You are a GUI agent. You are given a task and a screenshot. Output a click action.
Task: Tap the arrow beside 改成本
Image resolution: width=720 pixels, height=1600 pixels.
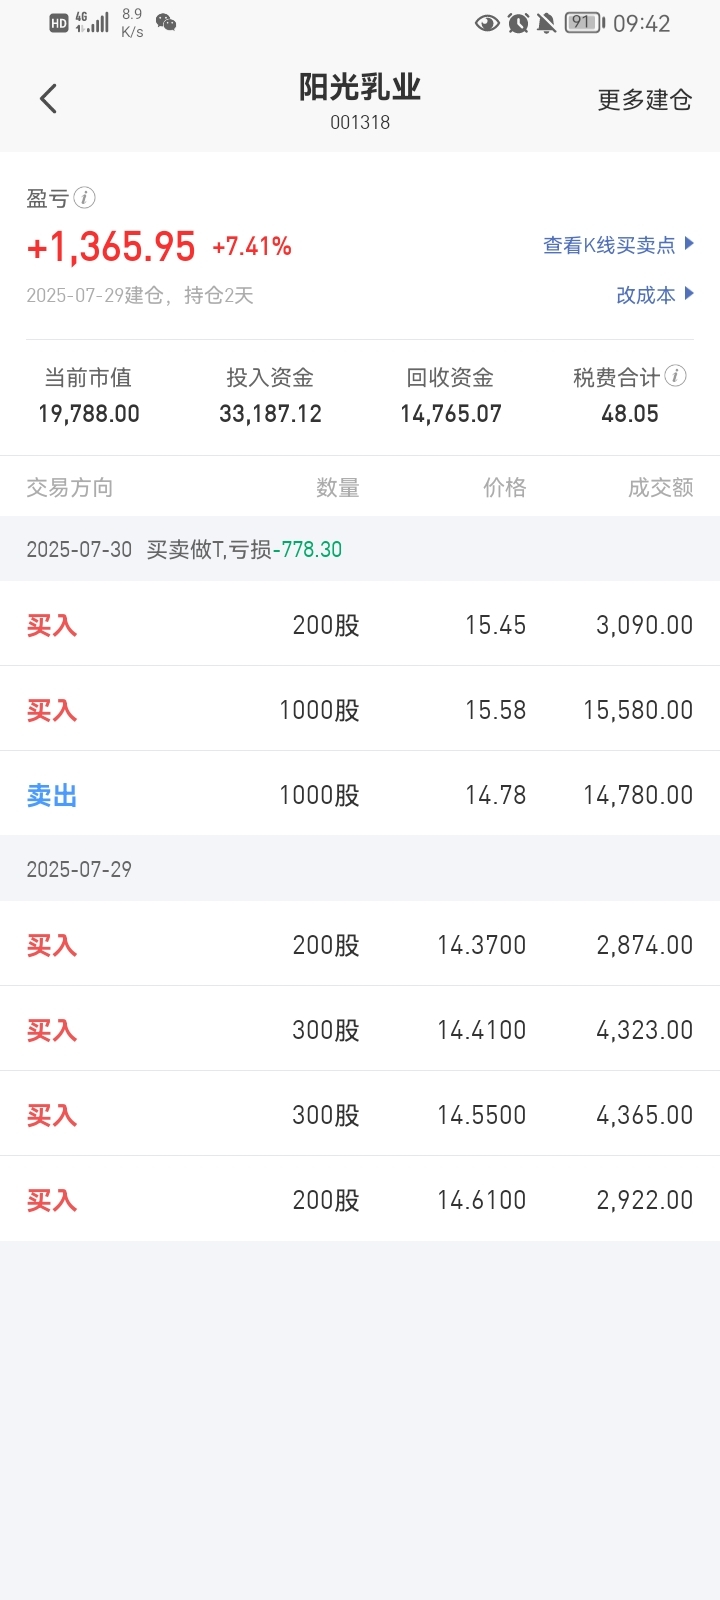click(x=689, y=294)
